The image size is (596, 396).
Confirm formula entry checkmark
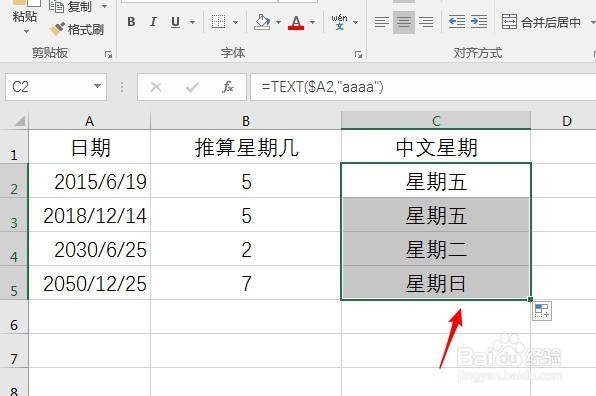coord(192,87)
